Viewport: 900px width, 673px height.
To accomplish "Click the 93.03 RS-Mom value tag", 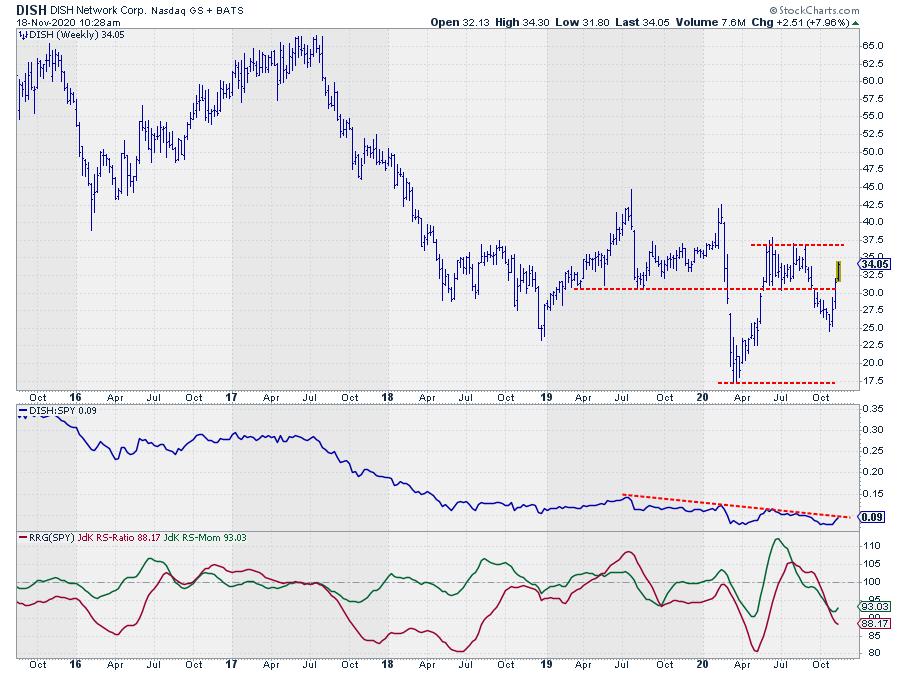I will [x=871, y=606].
